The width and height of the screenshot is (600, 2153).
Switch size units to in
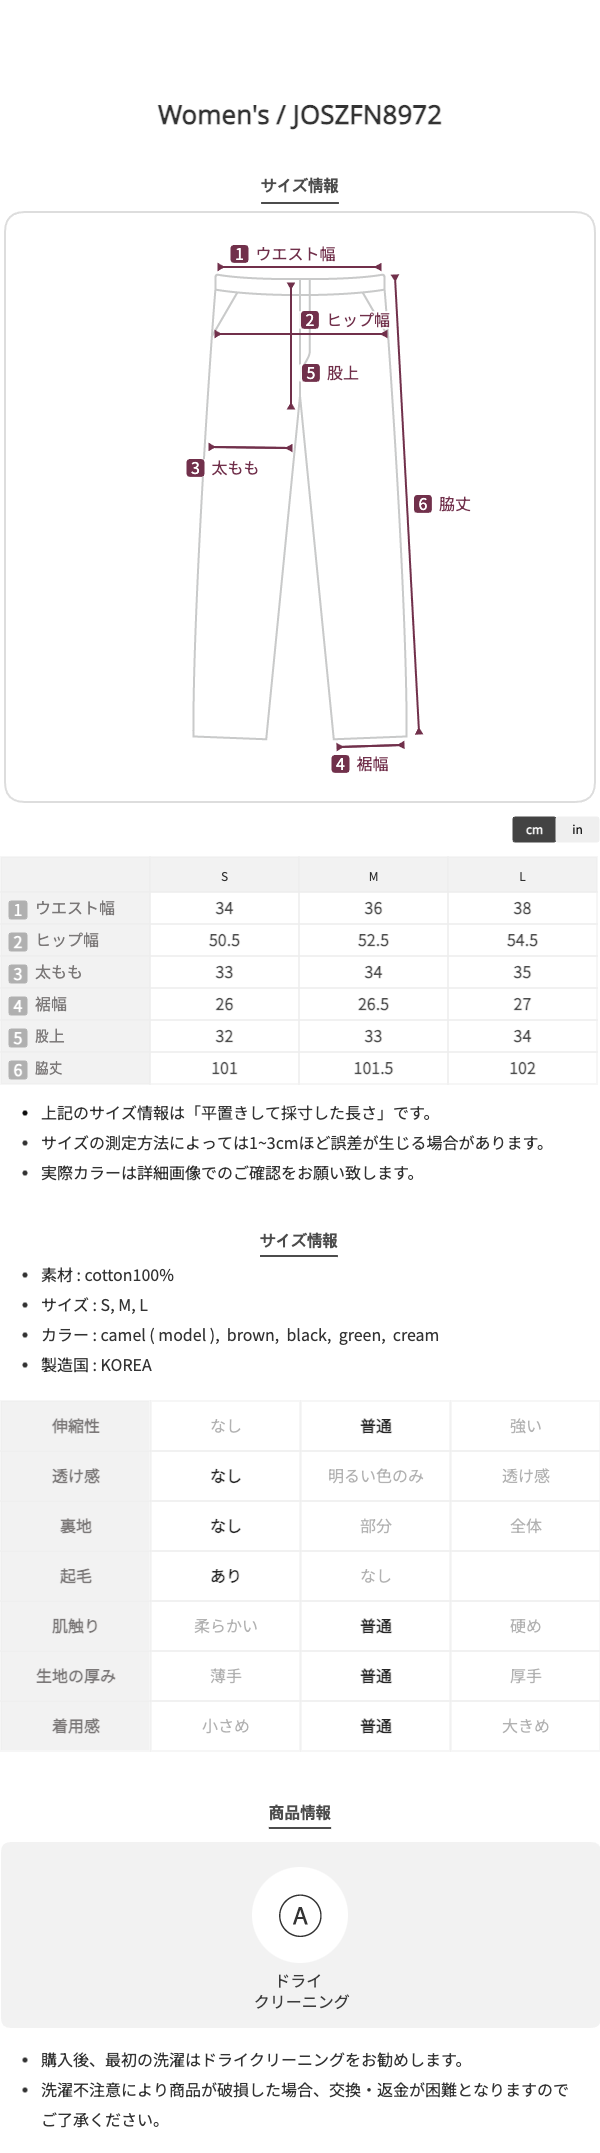577,830
